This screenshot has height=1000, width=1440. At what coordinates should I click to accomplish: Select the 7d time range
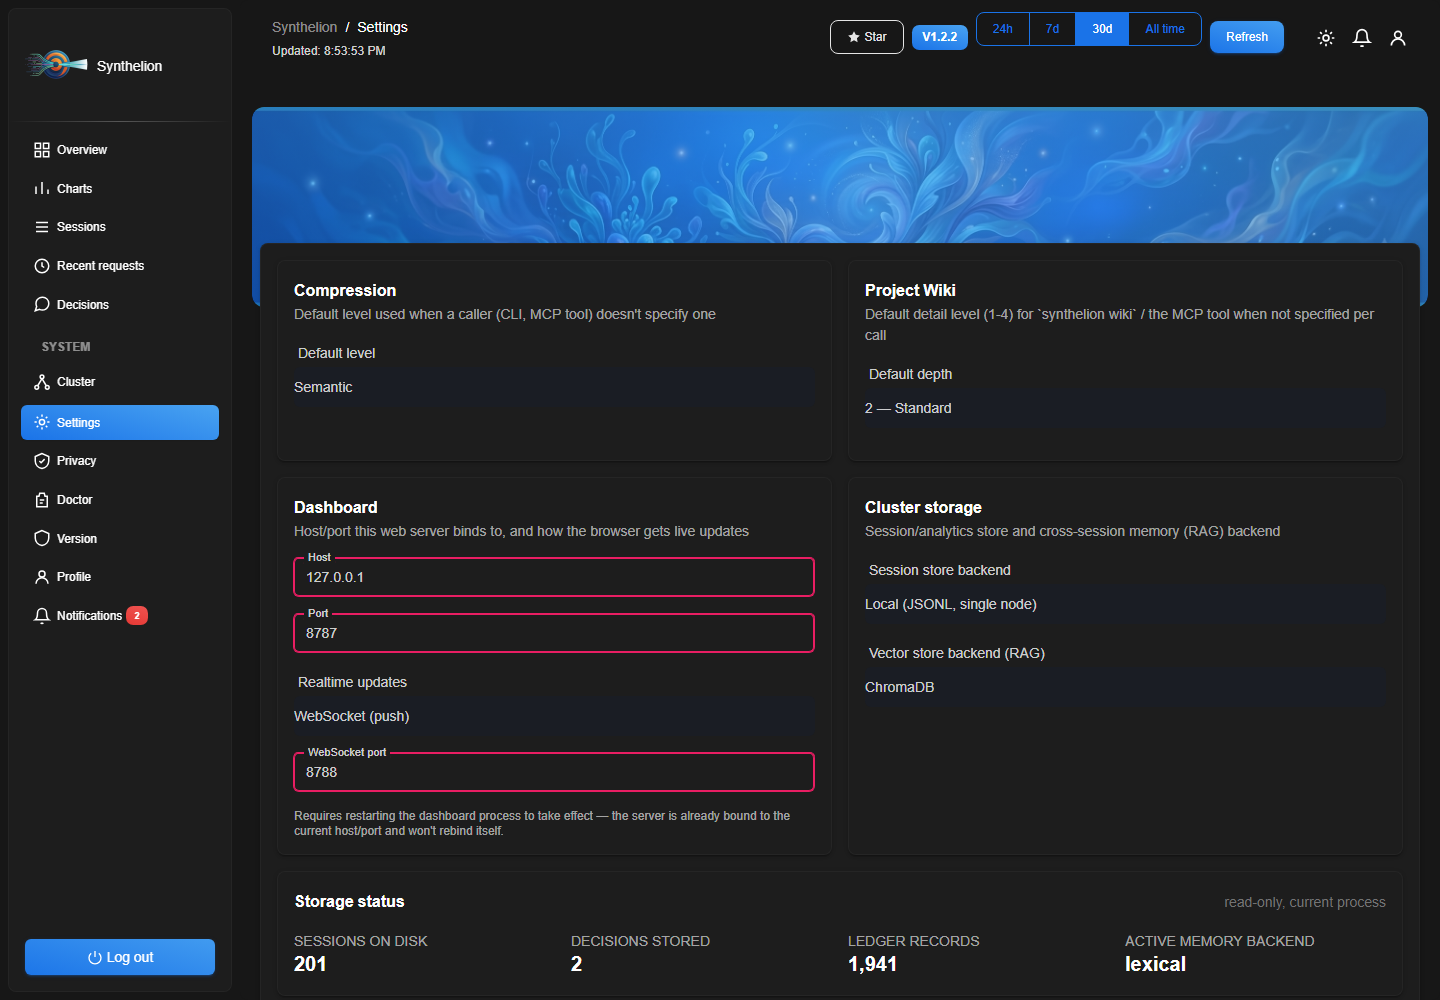(1052, 29)
